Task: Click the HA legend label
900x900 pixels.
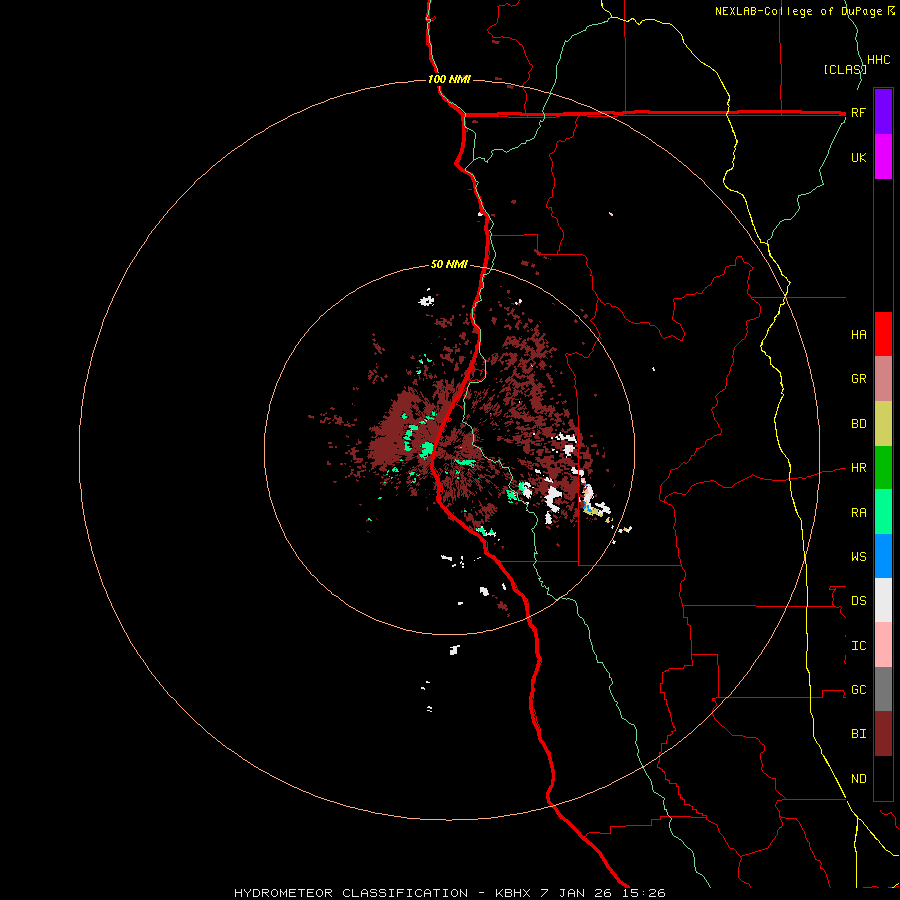Action: pyautogui.click(x=858, y=334)
